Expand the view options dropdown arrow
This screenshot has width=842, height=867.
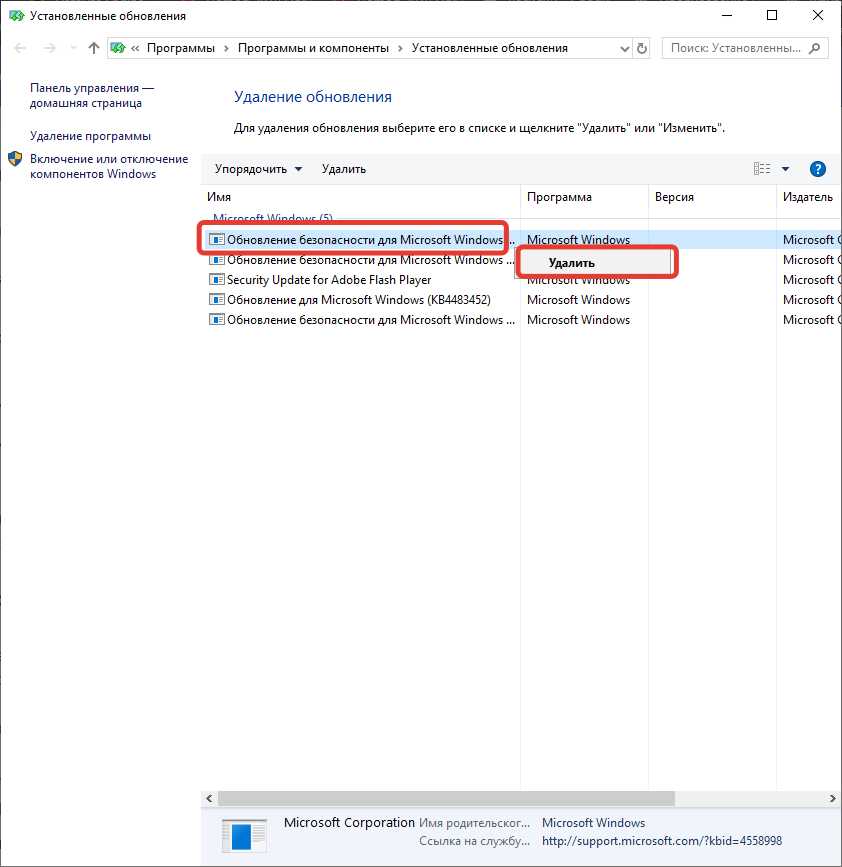coord(785,169)
